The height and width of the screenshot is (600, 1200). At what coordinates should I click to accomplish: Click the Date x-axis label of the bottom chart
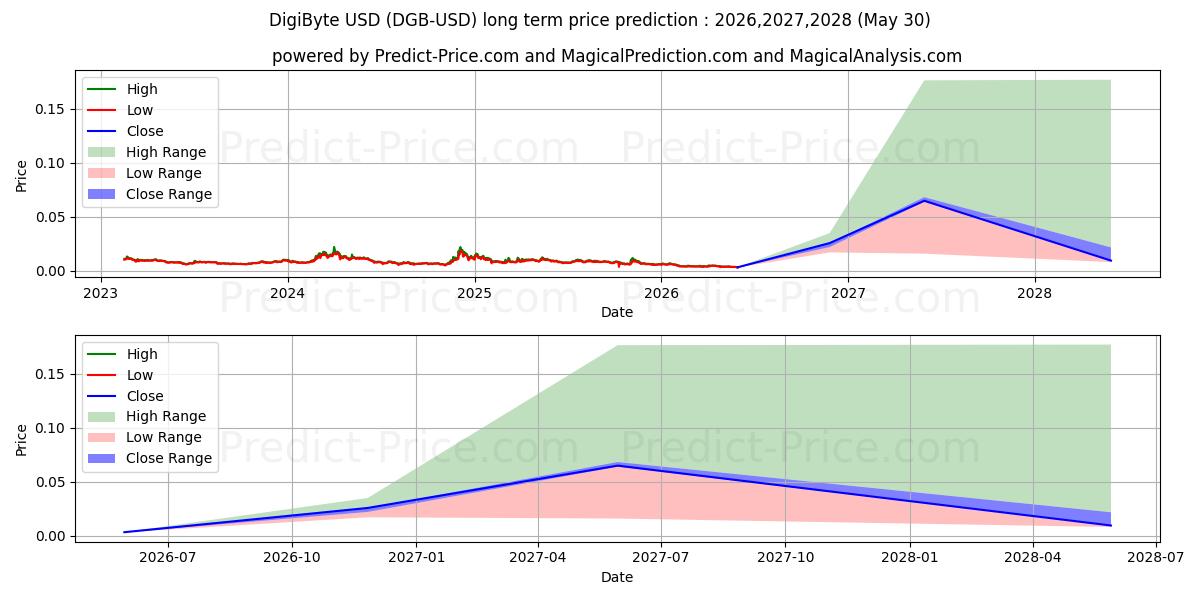(617, 577)
